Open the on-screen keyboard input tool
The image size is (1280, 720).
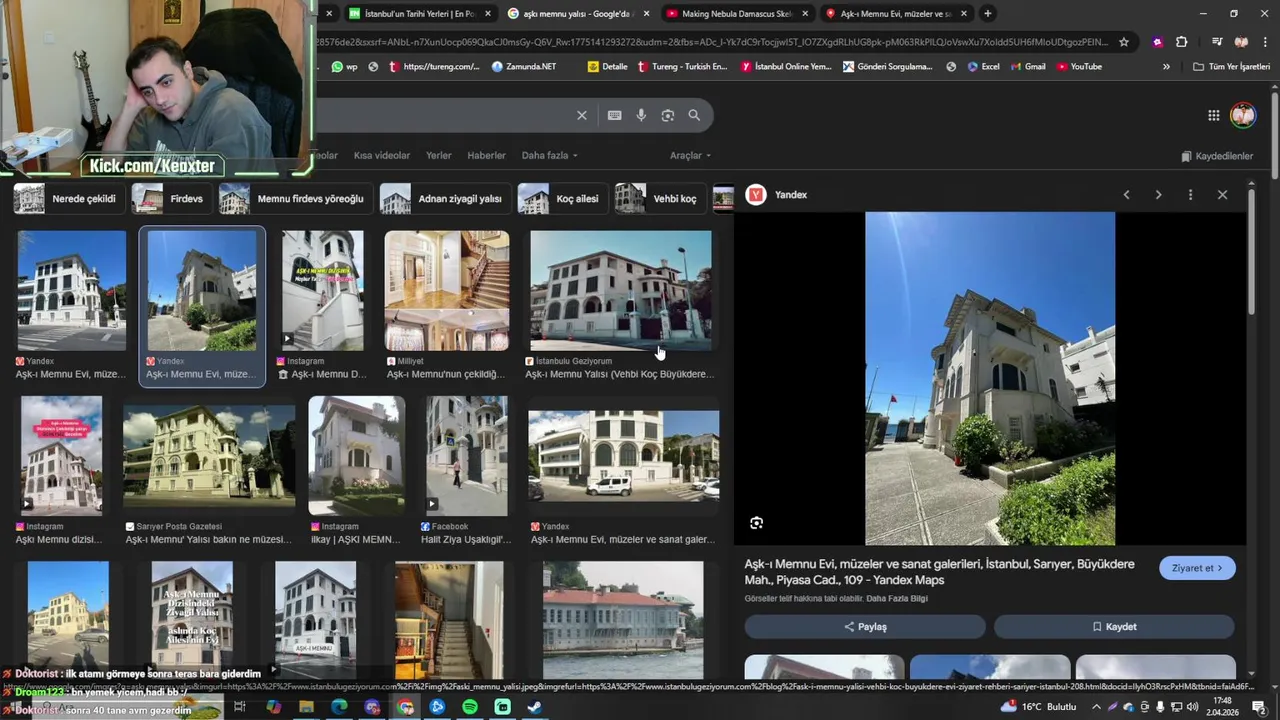click(615, 115)
